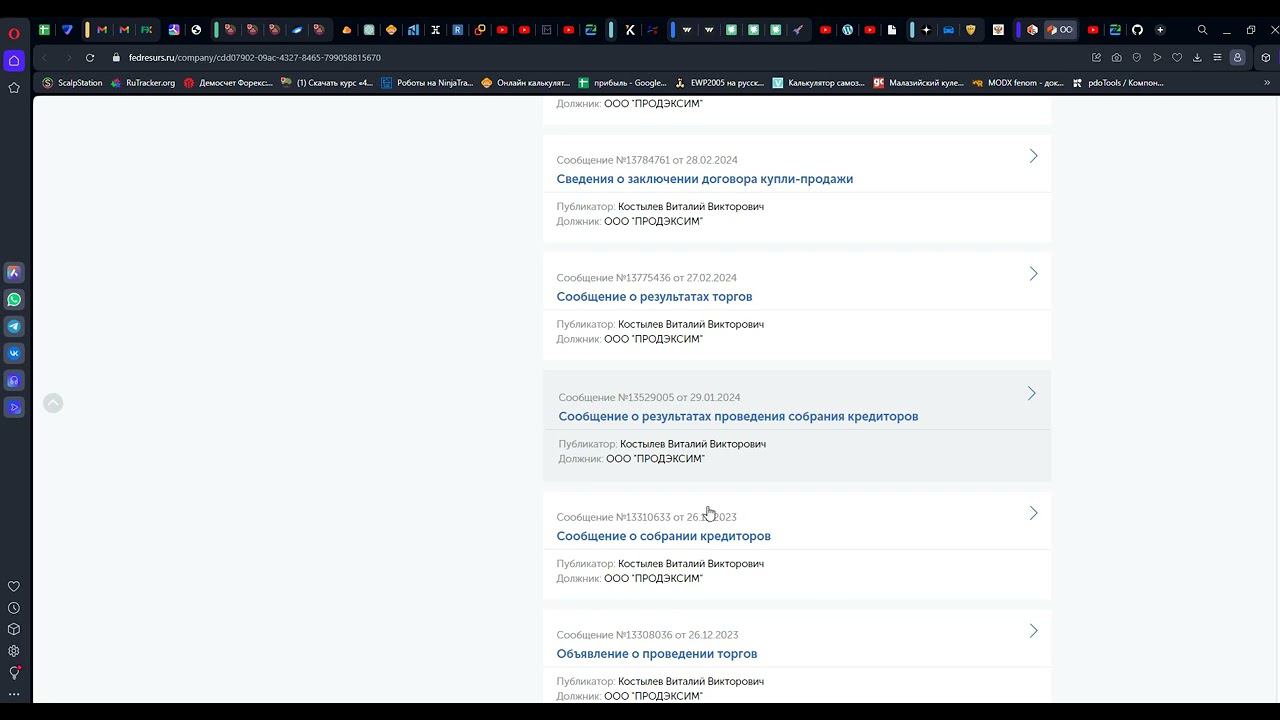1280x720 pixels.
Task: Open sidebar three-dots more menu
Action: (14, 693)
